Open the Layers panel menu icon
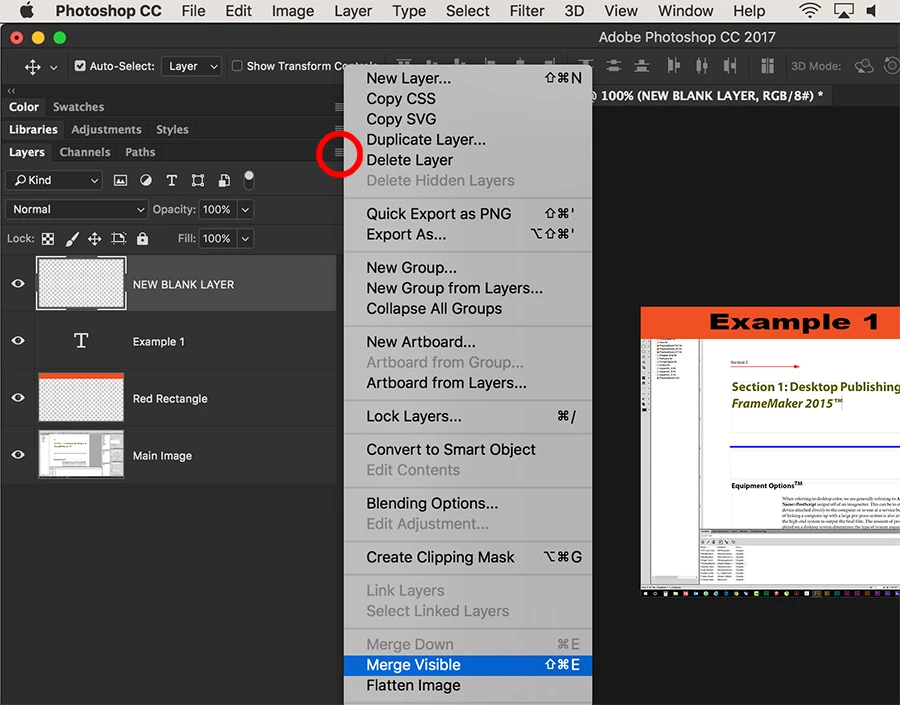Viewport: 900px width, 705px height. [x=339, y=152]
